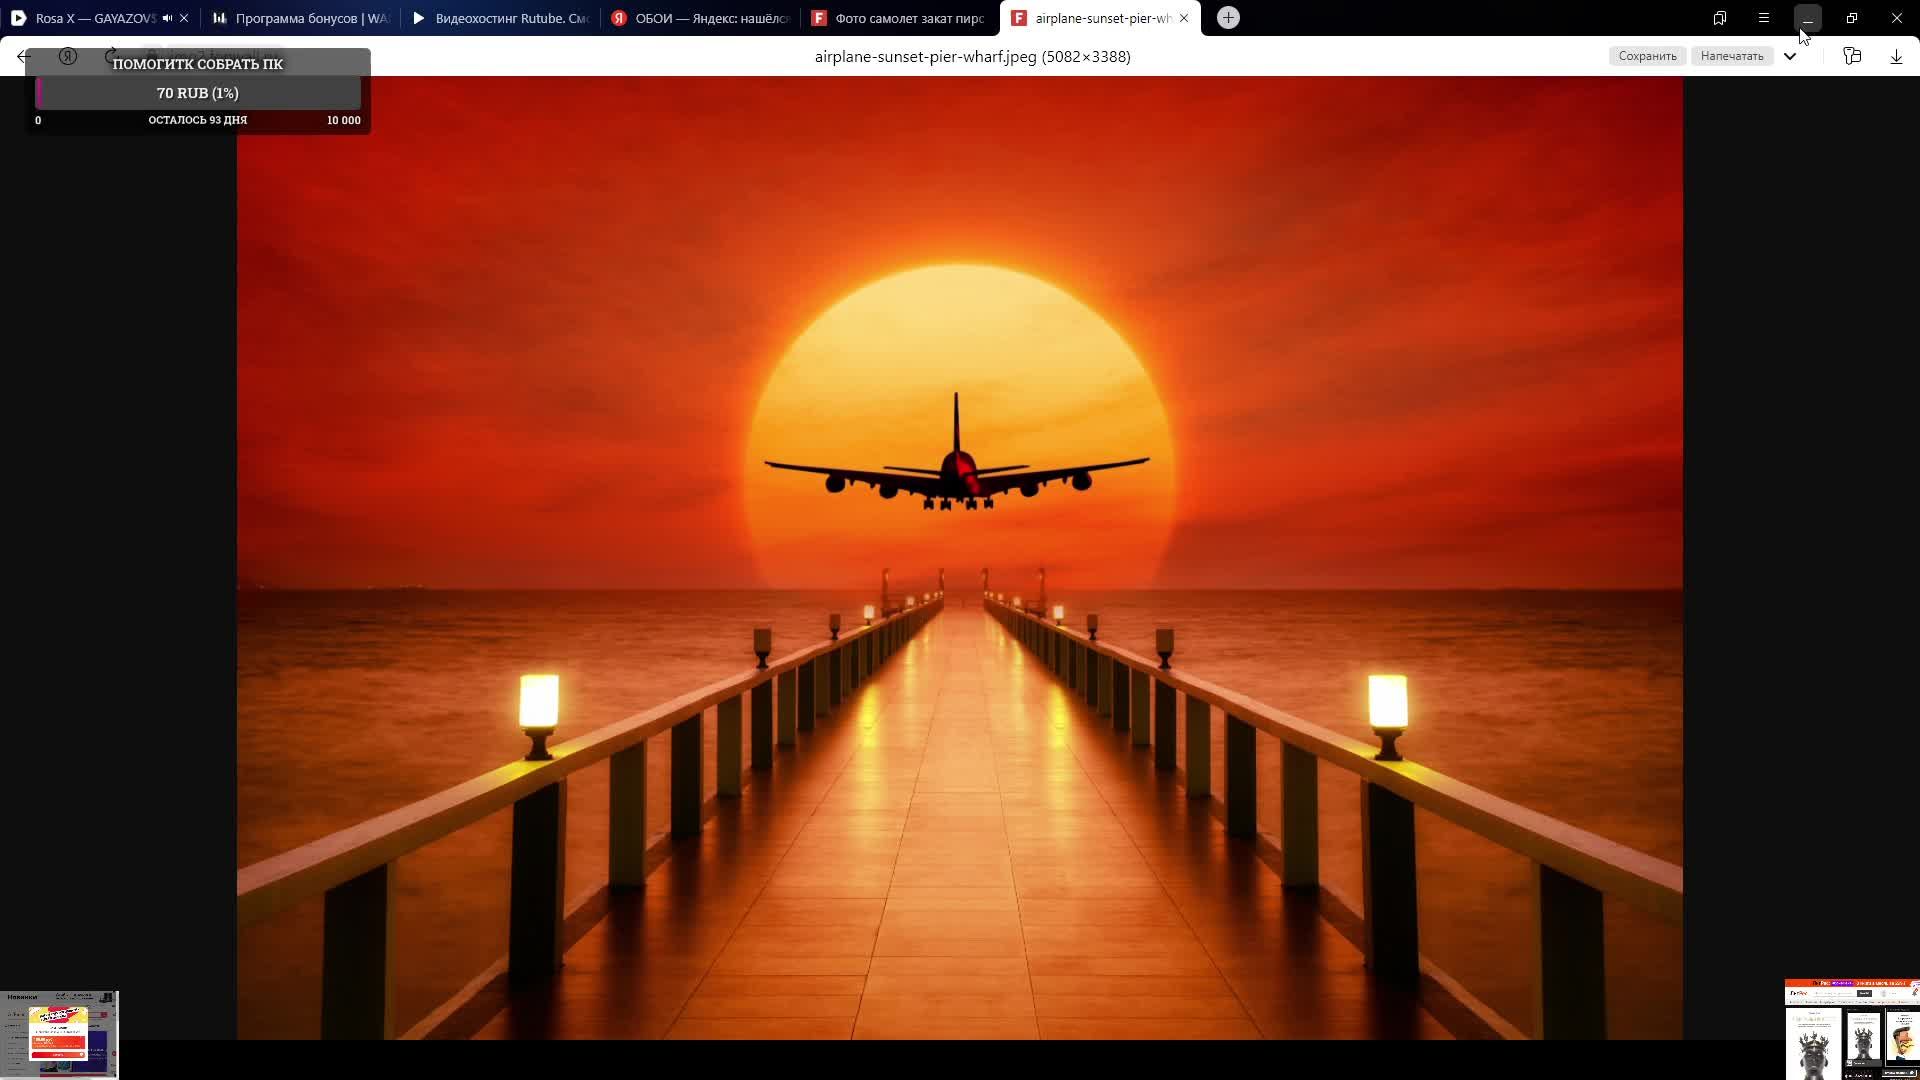Click the Yandex home icon

click(68, 57)
